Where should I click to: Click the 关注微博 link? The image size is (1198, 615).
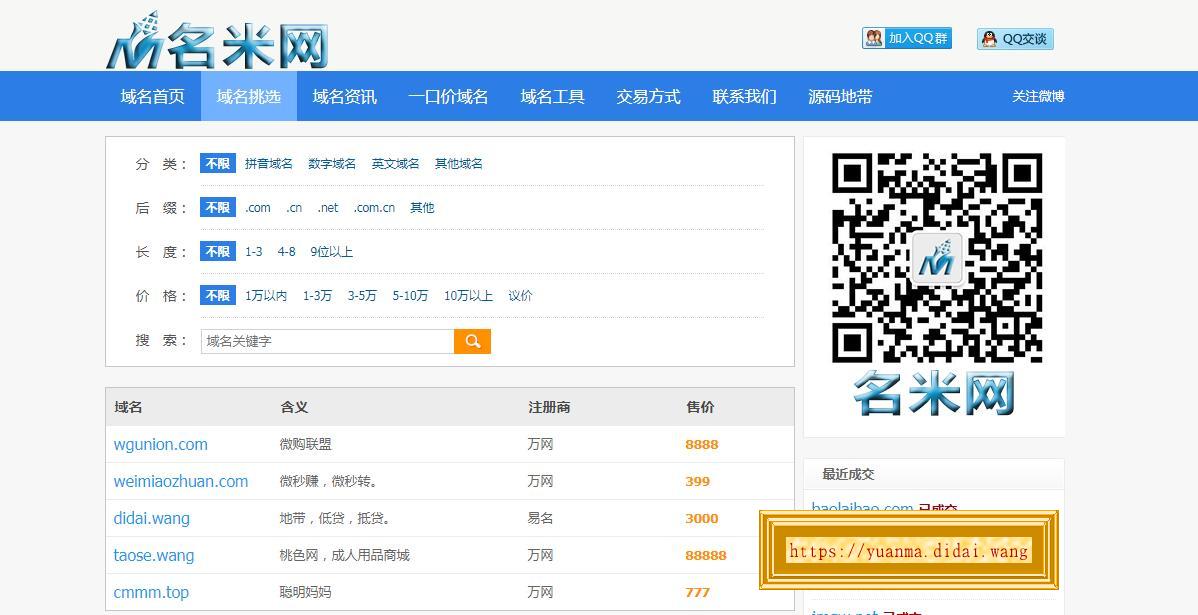coord(1038,96)
